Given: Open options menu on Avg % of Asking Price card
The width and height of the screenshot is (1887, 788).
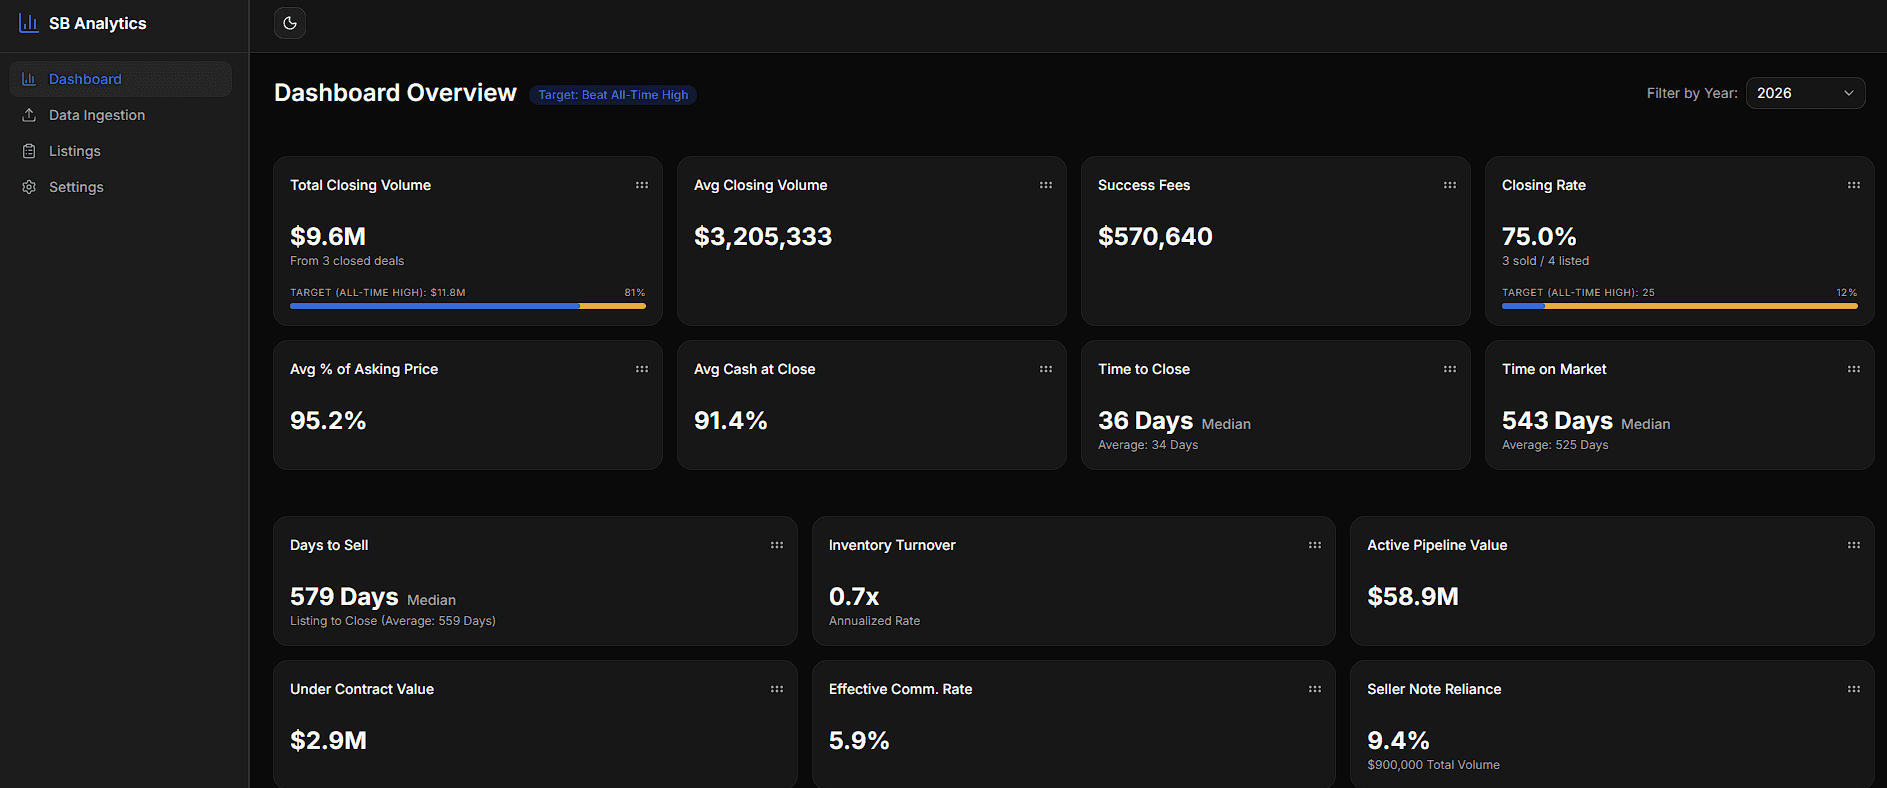Looking at the screenshot, I should (642, 369).
